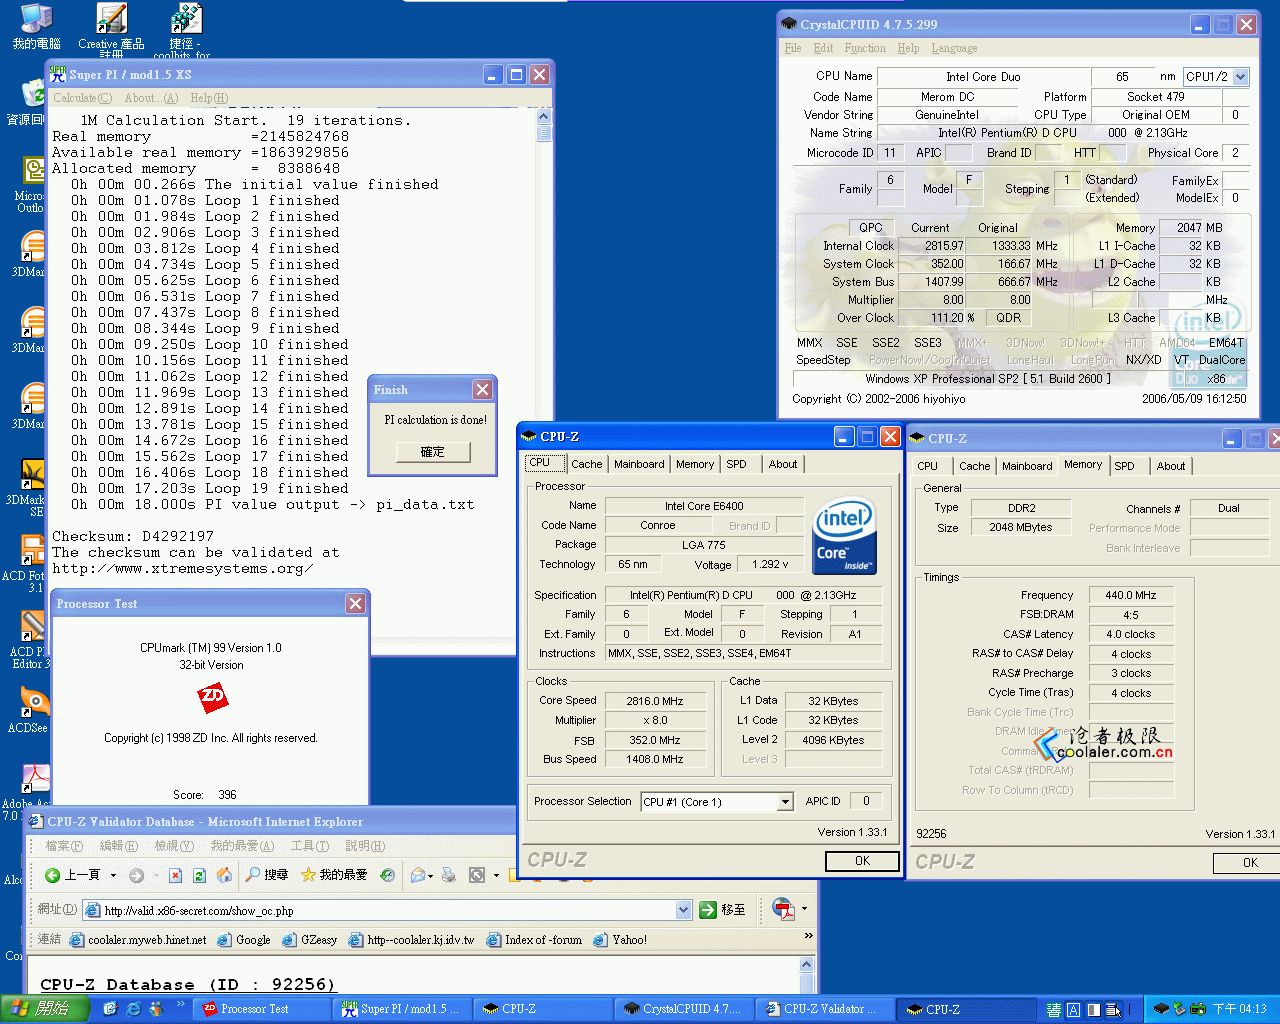Click the ZD logo in Processor Test window
This screenshot has height=1024, width=1280.
point(212,697)
